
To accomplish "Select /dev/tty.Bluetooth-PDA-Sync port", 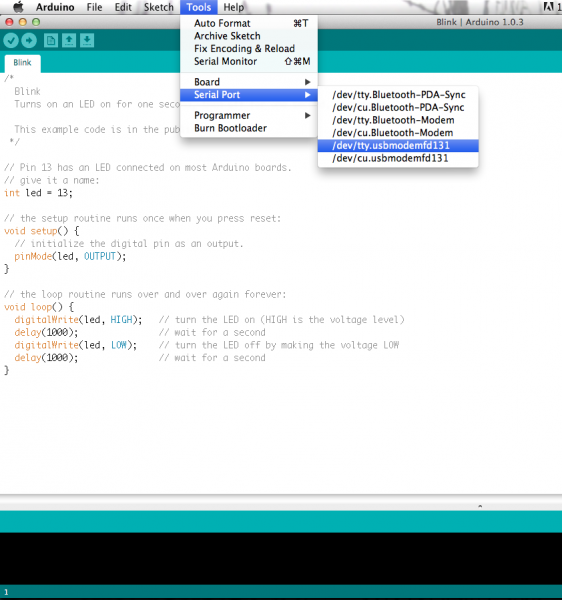I will tap(398, 95).
